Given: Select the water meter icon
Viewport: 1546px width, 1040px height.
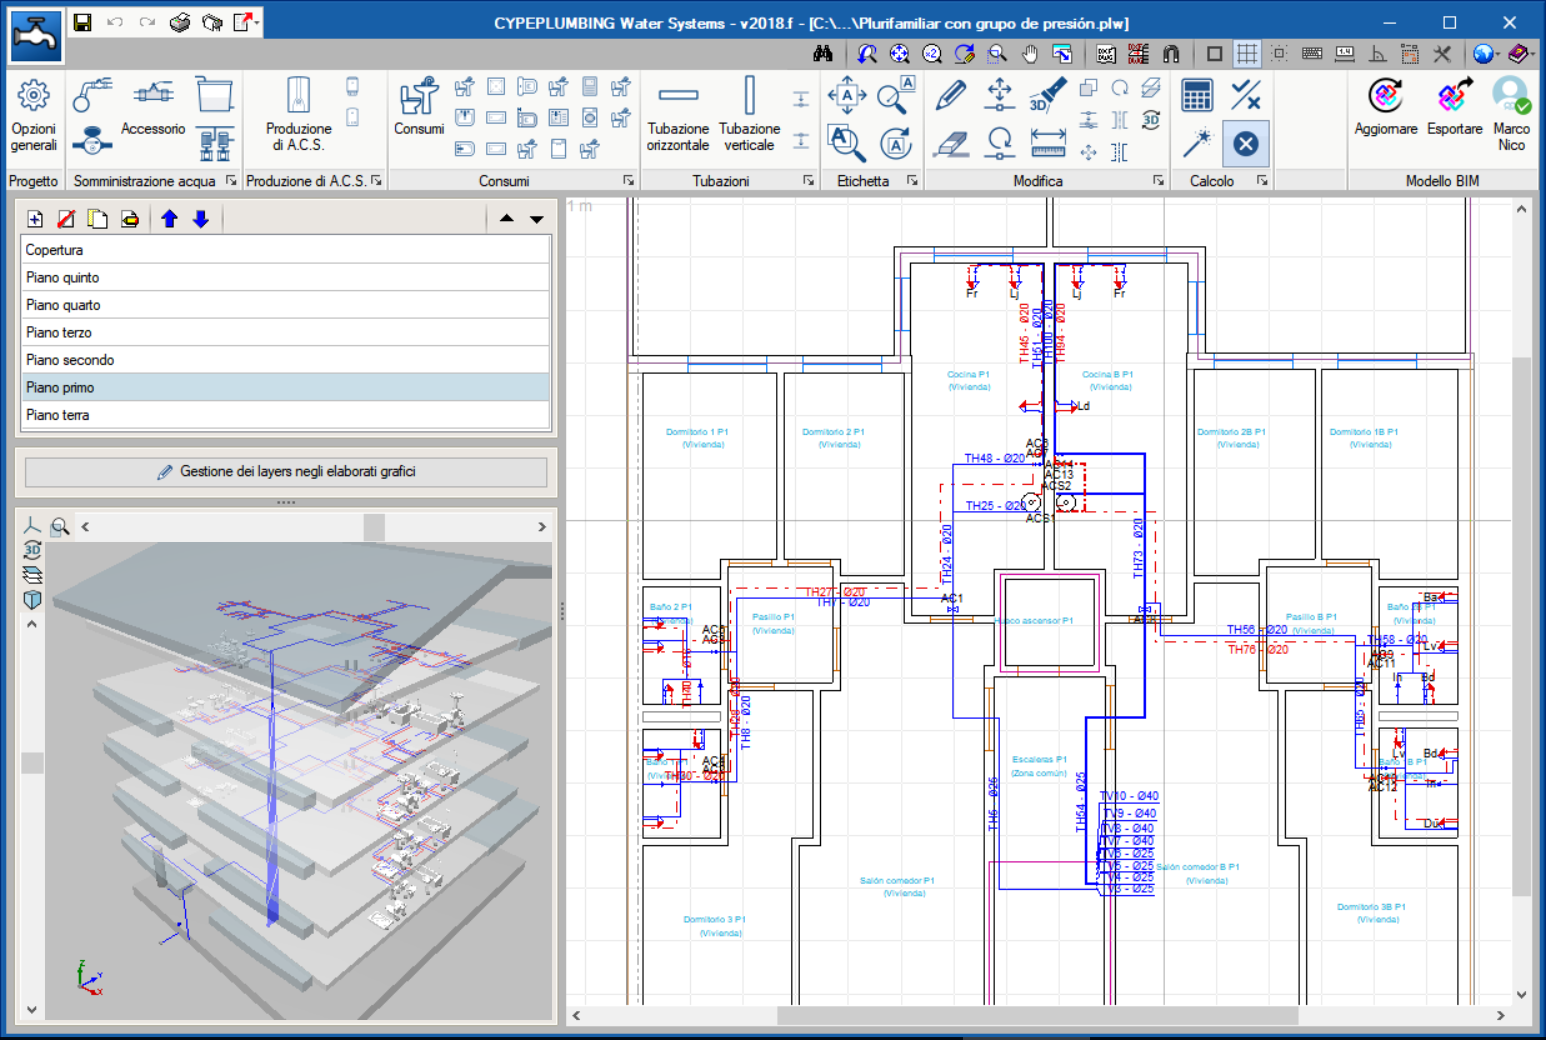Looking at the screenshot, I should click(x=92, y=141).
